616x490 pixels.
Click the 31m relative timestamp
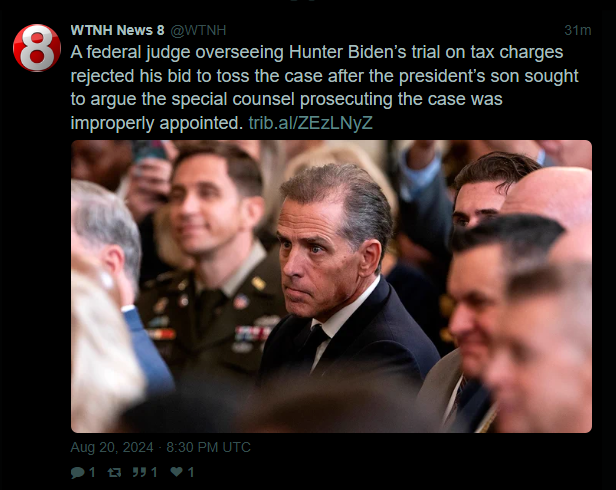578,30
